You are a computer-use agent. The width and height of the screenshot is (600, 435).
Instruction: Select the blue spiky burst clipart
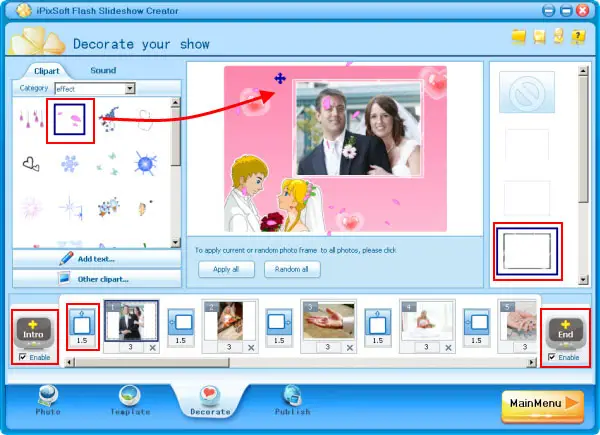tap(145, 163)
